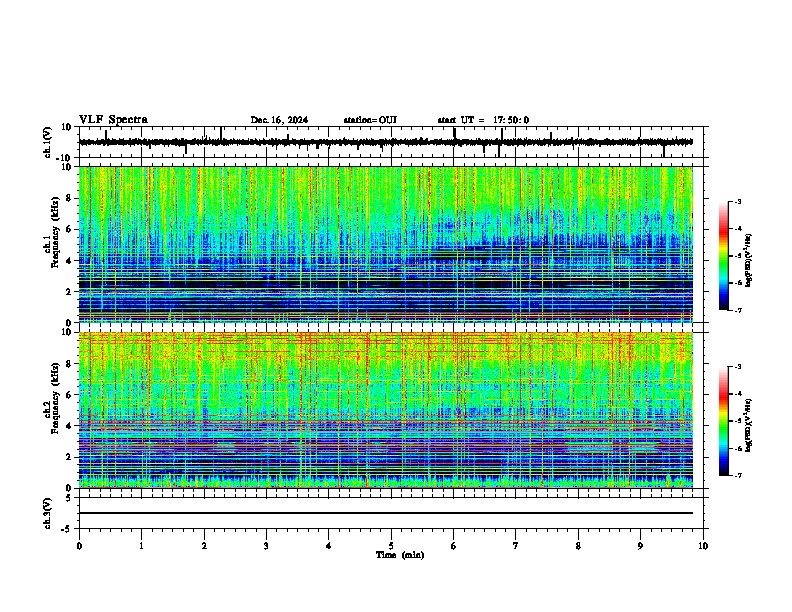Image resolution: width=792 pixels, height=612 pixels.
Task: Click the "4" kHz tick on ch.1 spectrogram
Action: (69, 261)
